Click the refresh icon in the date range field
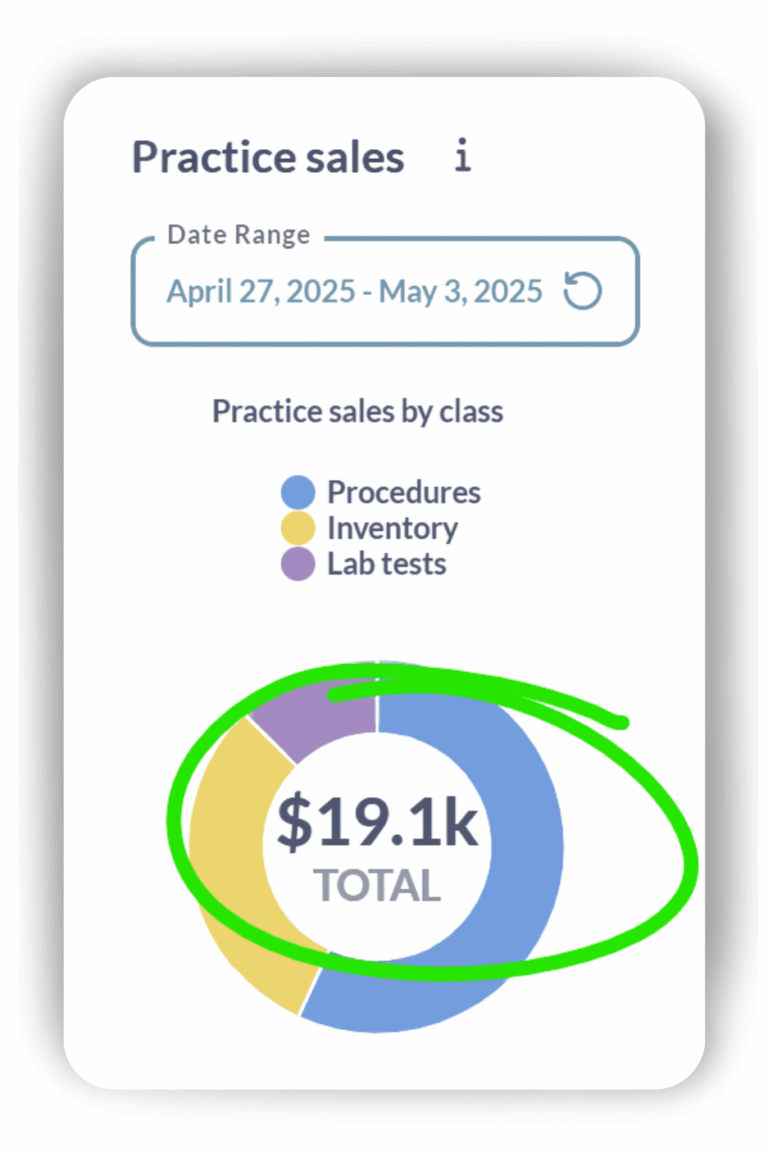Viewport: 768px width, 1152px height. [584, 290]
